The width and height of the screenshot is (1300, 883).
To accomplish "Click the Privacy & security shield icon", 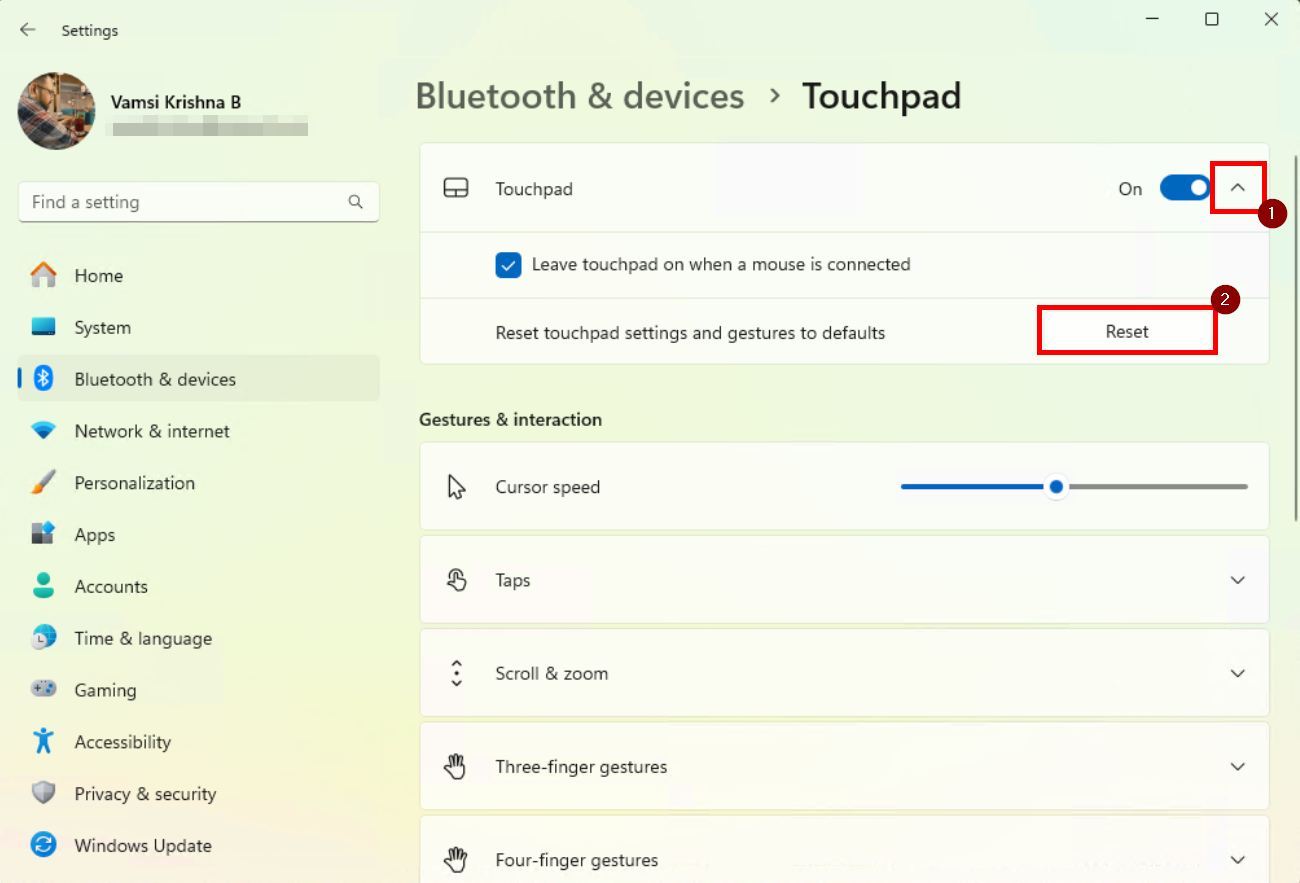I will (x=43, y=793).
